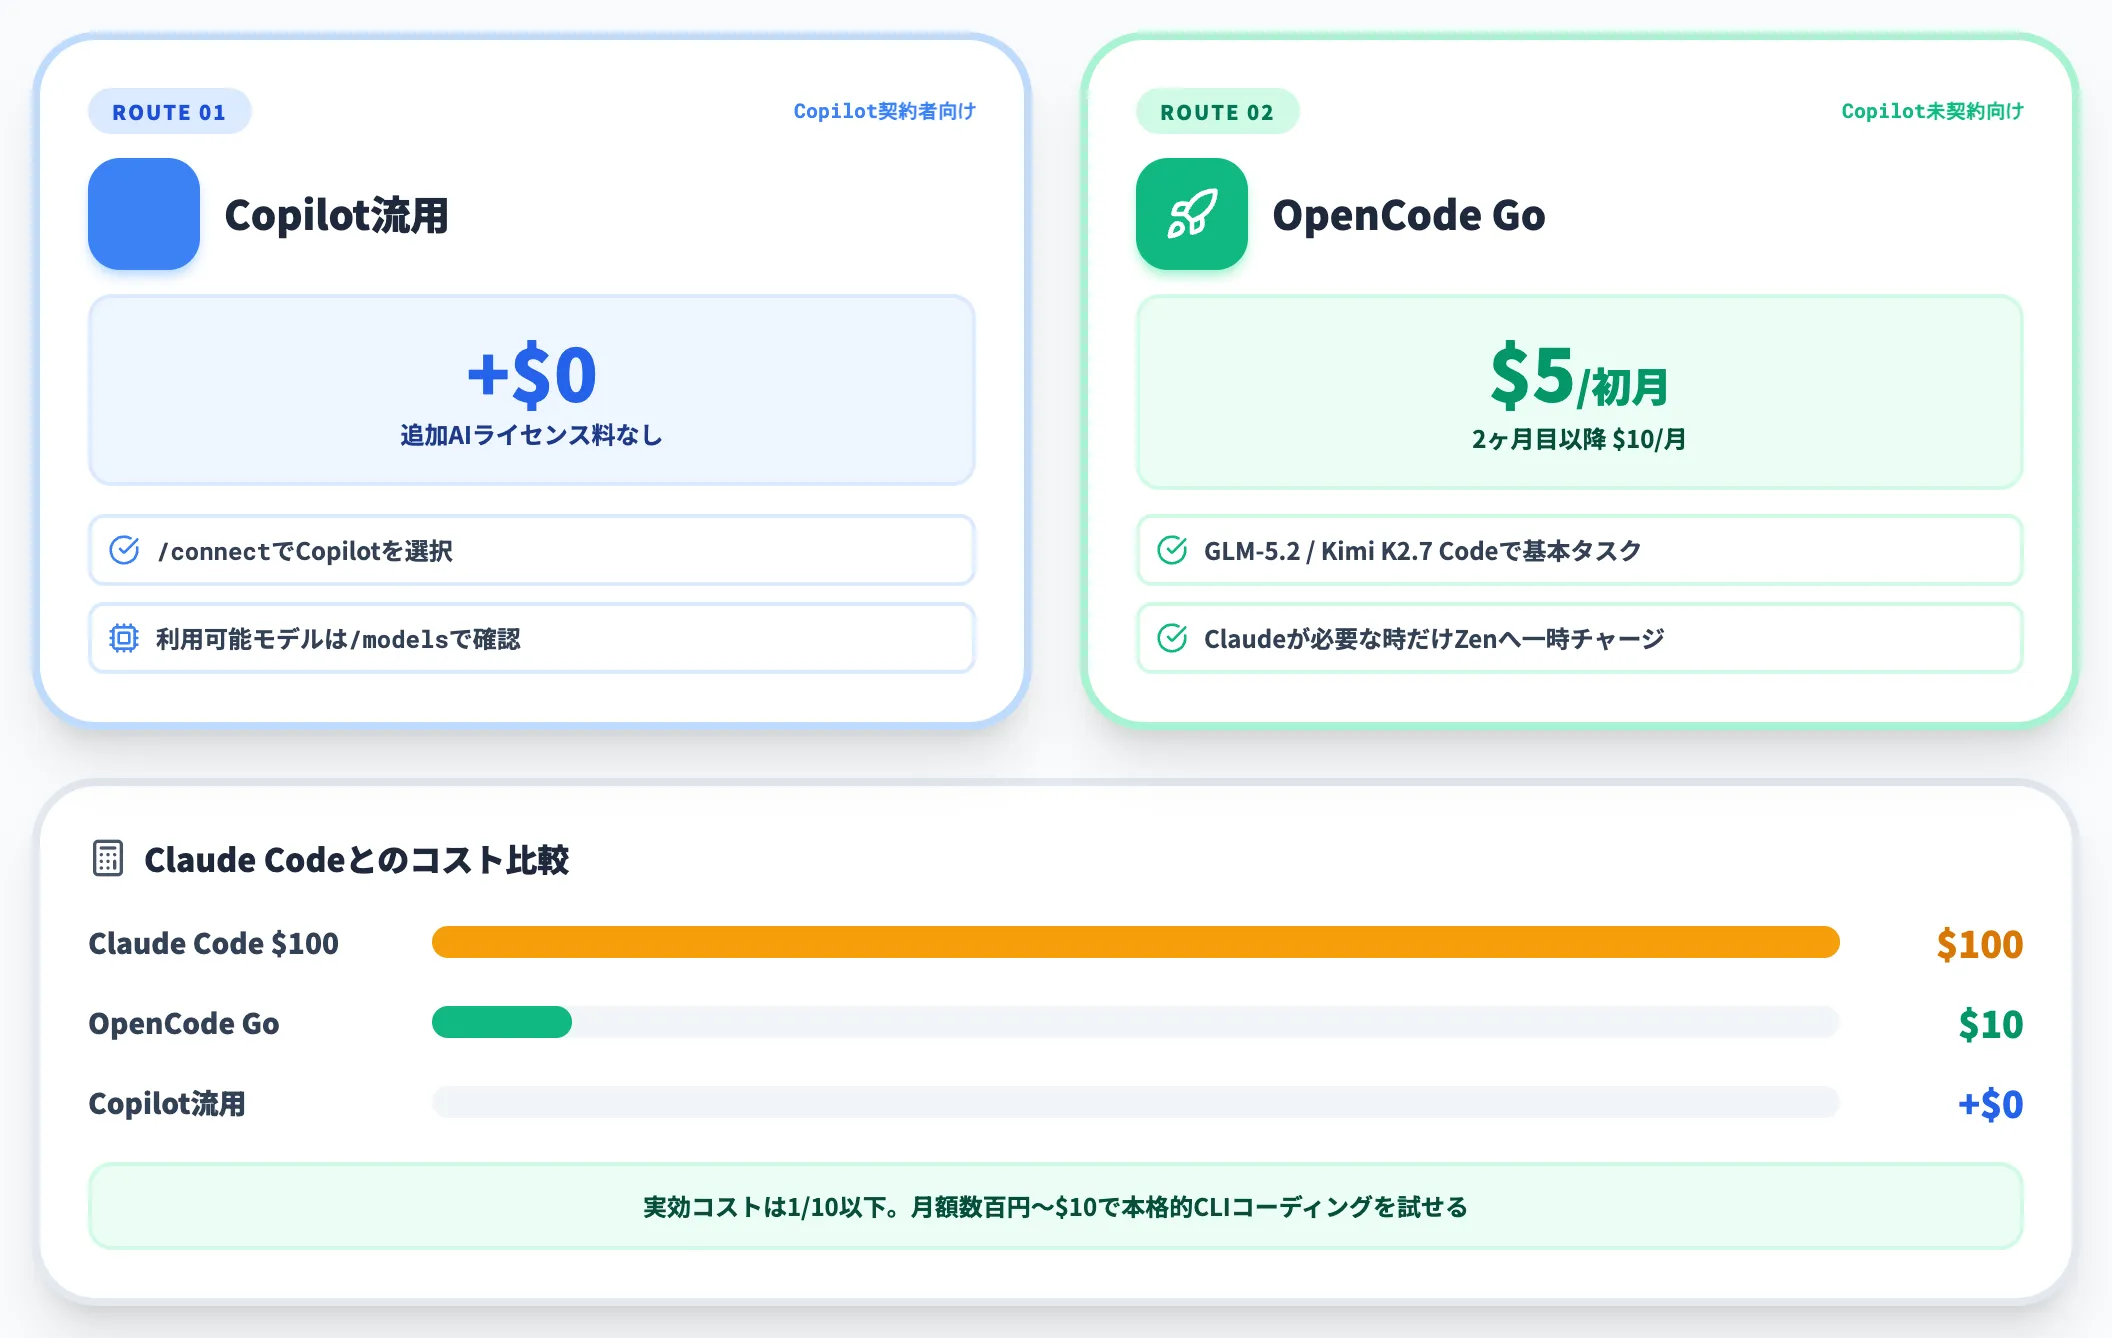Click the Copilot流用 label in cost comparison
Screen dimensions: 2112x1338
167,1103
